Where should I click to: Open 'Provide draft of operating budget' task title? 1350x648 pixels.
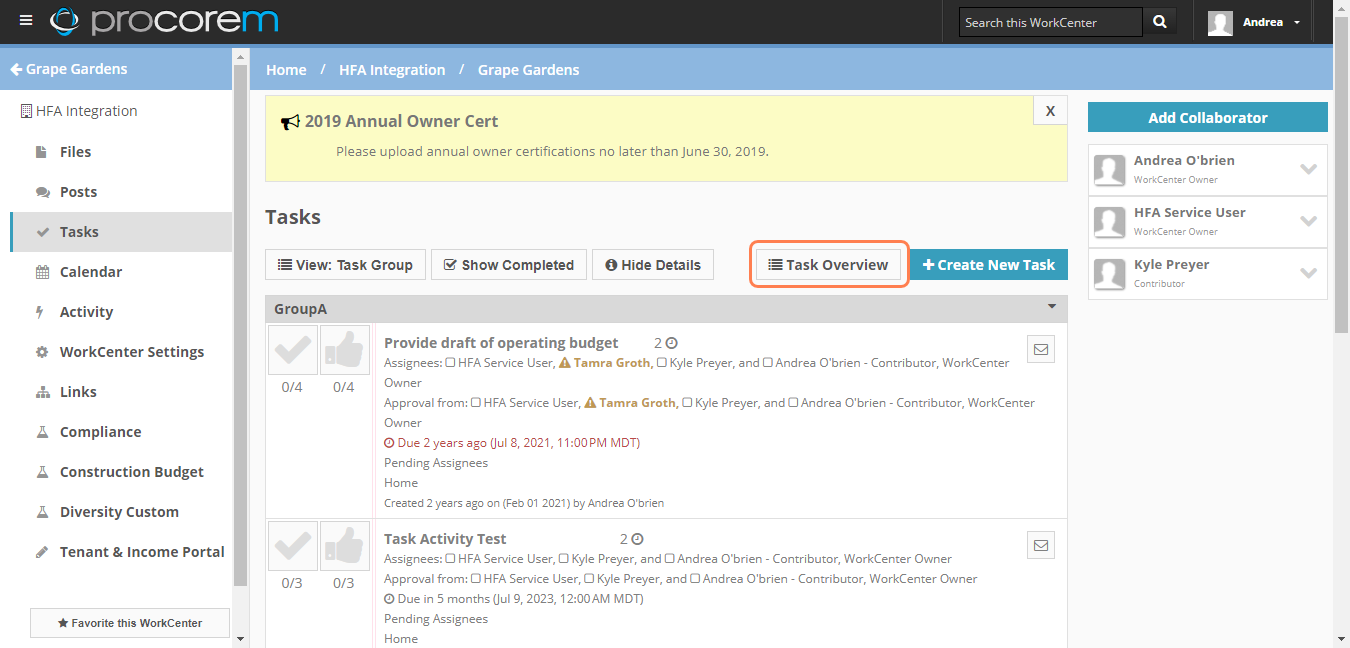point(501,343)
